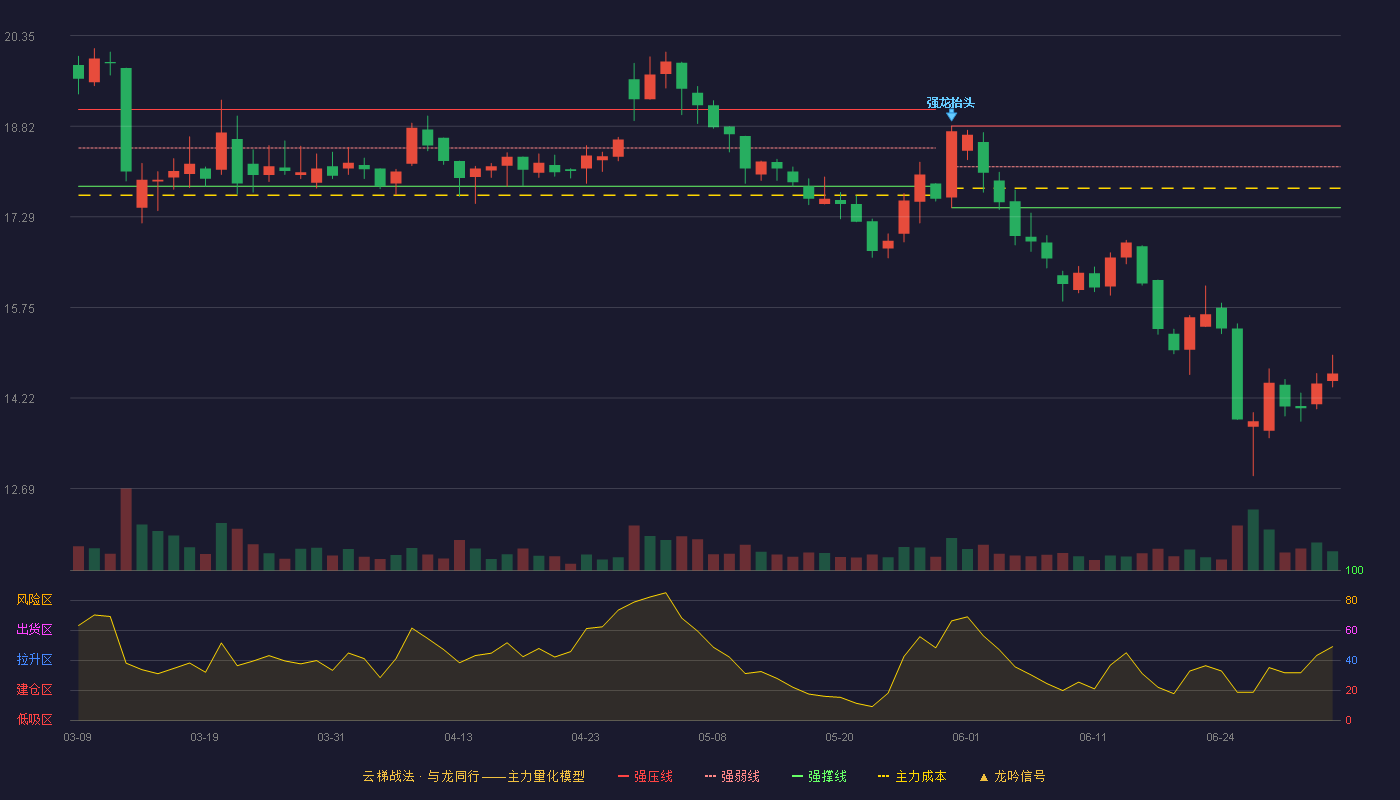Click the 03-19 date label
Viewport: 1400px width, 800px height.
pyautogui.click(x=204, y=737)
